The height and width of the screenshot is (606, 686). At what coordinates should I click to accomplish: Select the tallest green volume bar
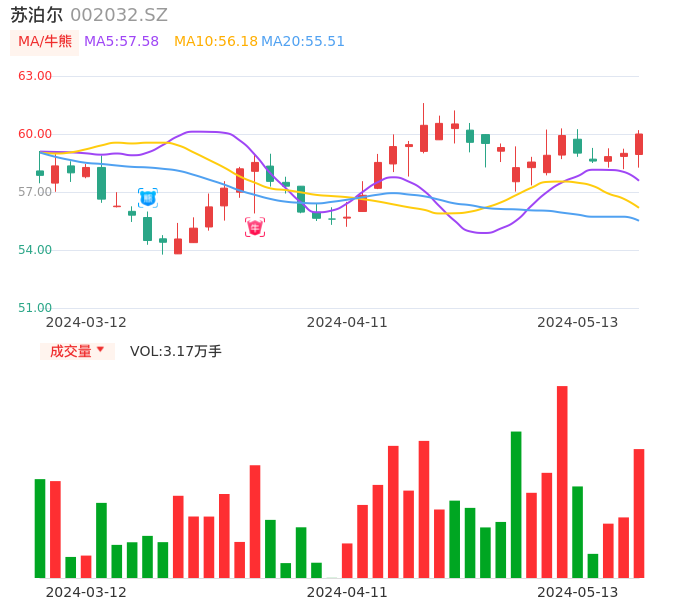tap(516, 504)
